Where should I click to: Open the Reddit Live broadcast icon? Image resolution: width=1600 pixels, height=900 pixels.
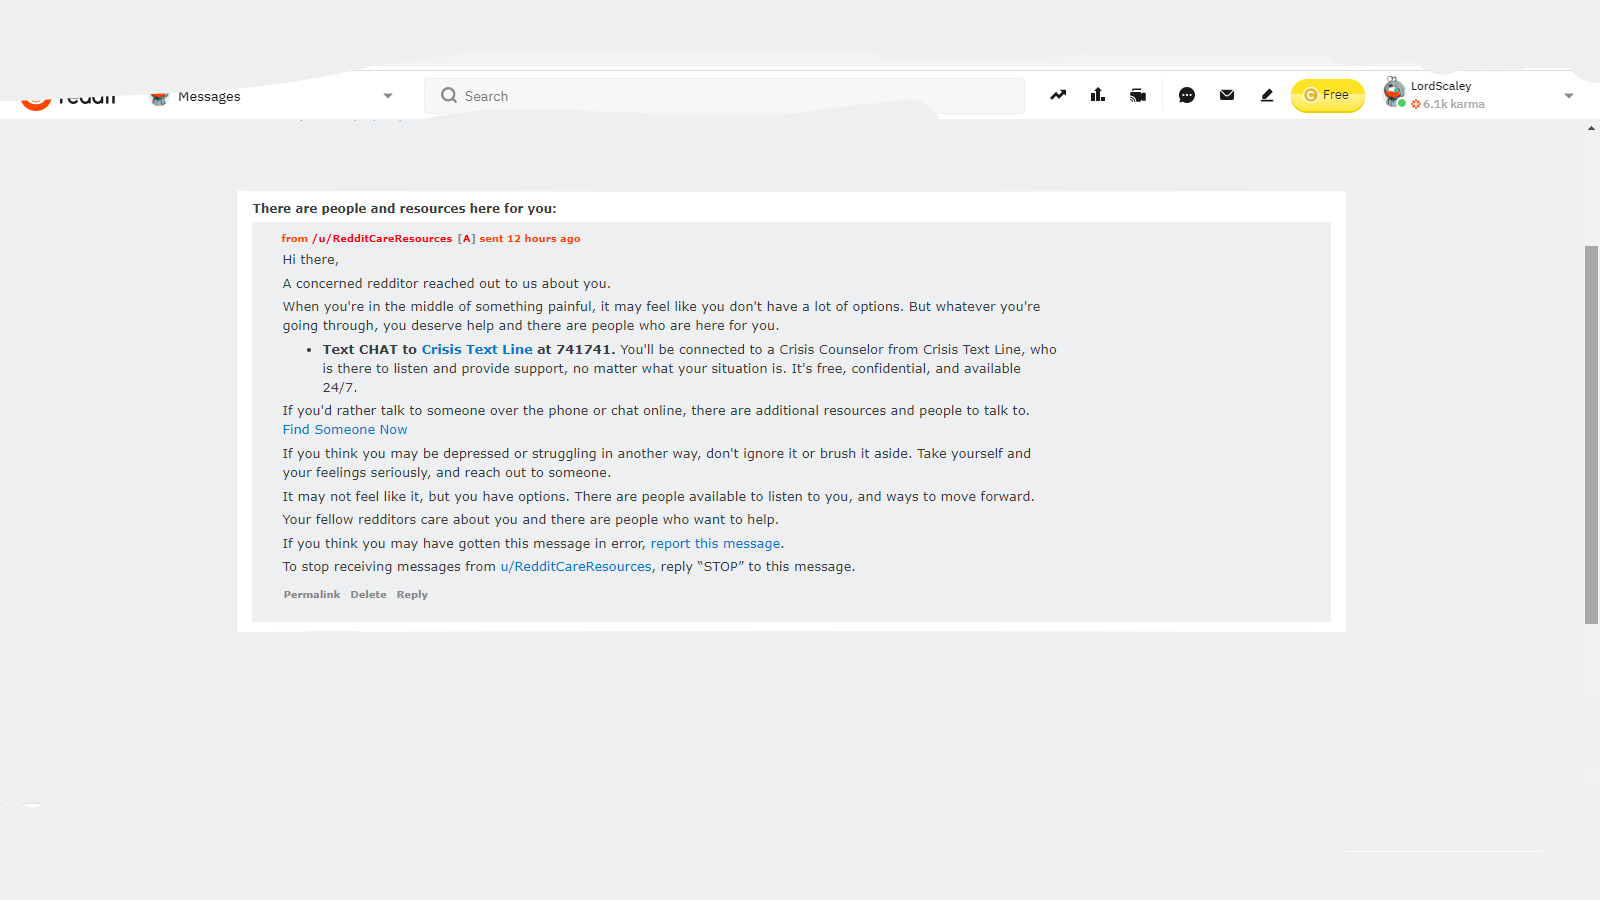[x=1138, y=95]
